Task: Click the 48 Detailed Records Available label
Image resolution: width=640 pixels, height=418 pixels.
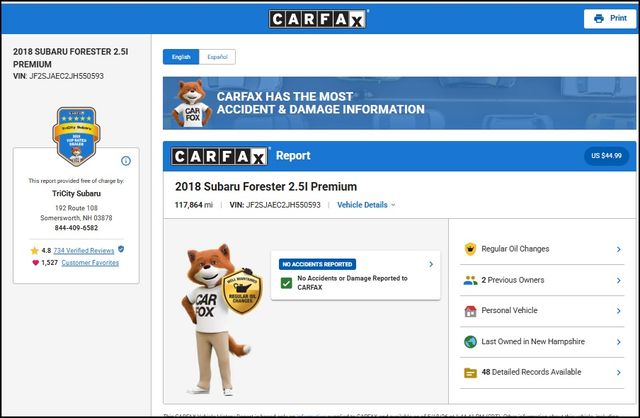Action: click(531, 372)
